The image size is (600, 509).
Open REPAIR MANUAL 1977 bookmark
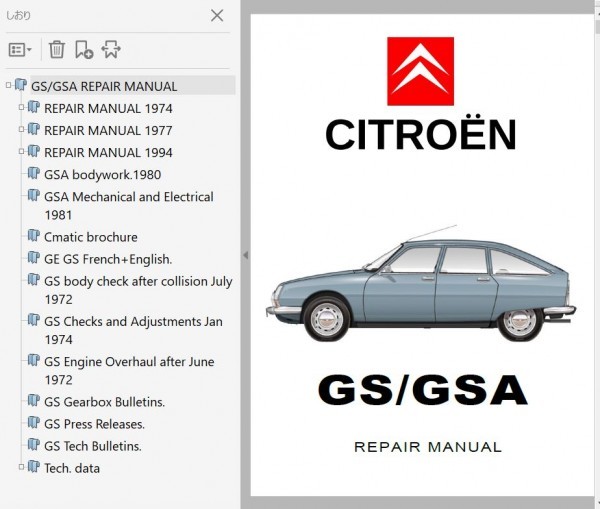(108, 131)
